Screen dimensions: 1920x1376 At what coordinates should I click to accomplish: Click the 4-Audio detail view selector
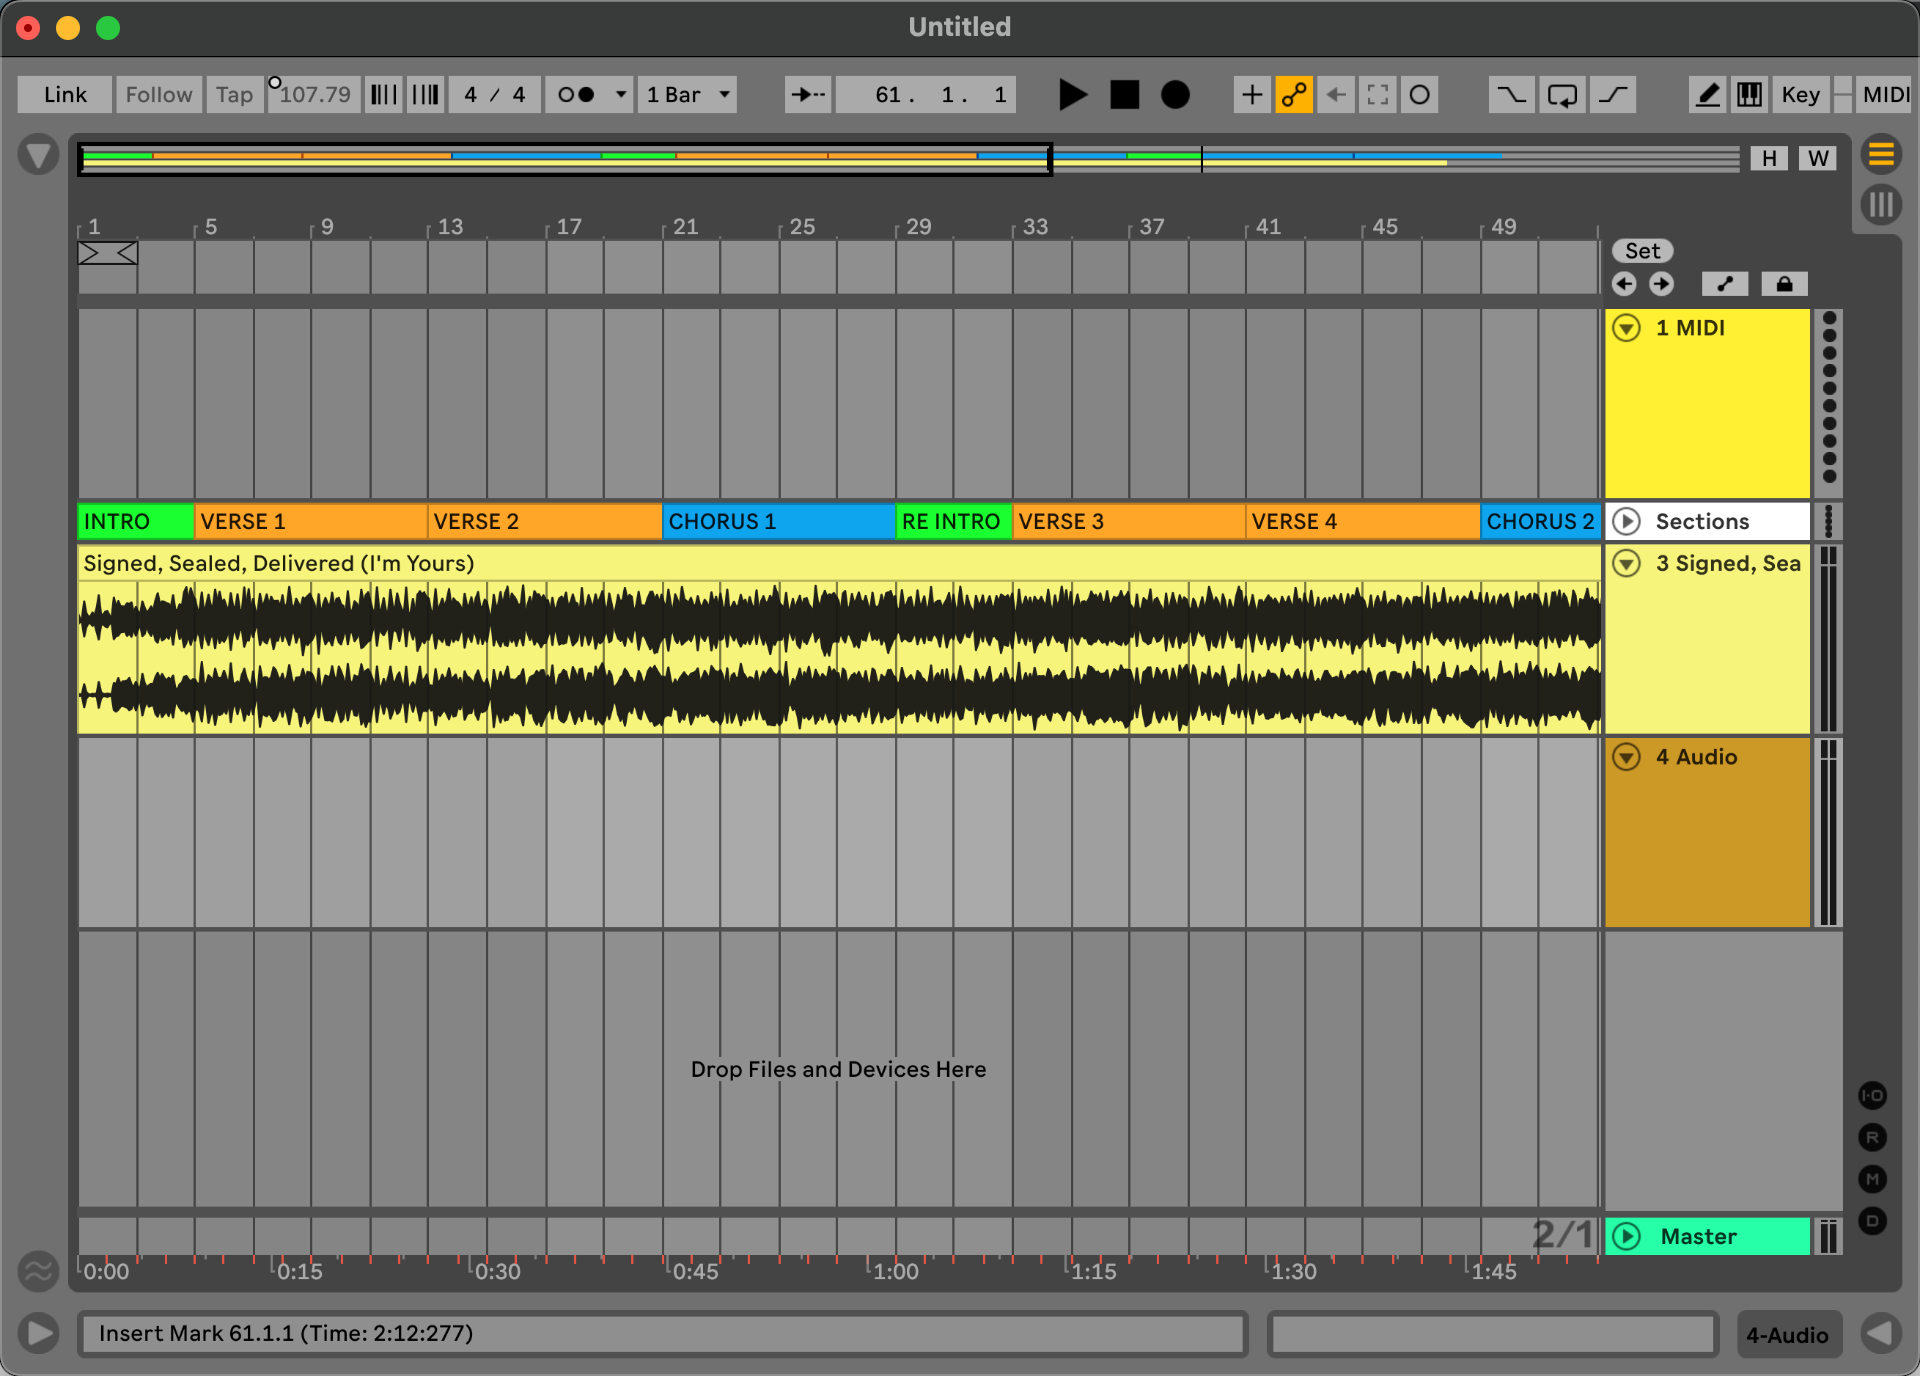click(1788, 1335)
